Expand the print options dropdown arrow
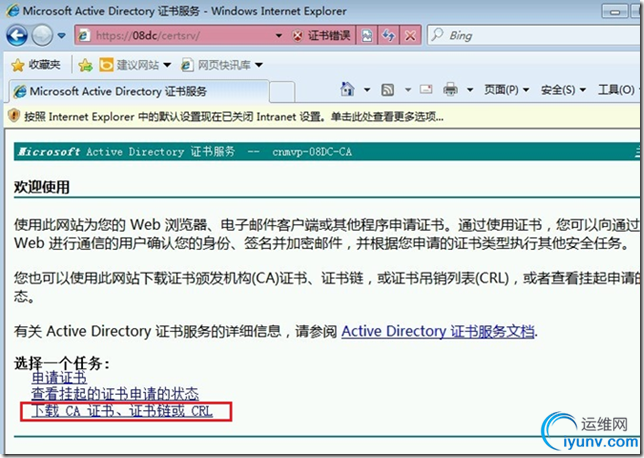Screen dimensions: 644x458 (470, 90)
